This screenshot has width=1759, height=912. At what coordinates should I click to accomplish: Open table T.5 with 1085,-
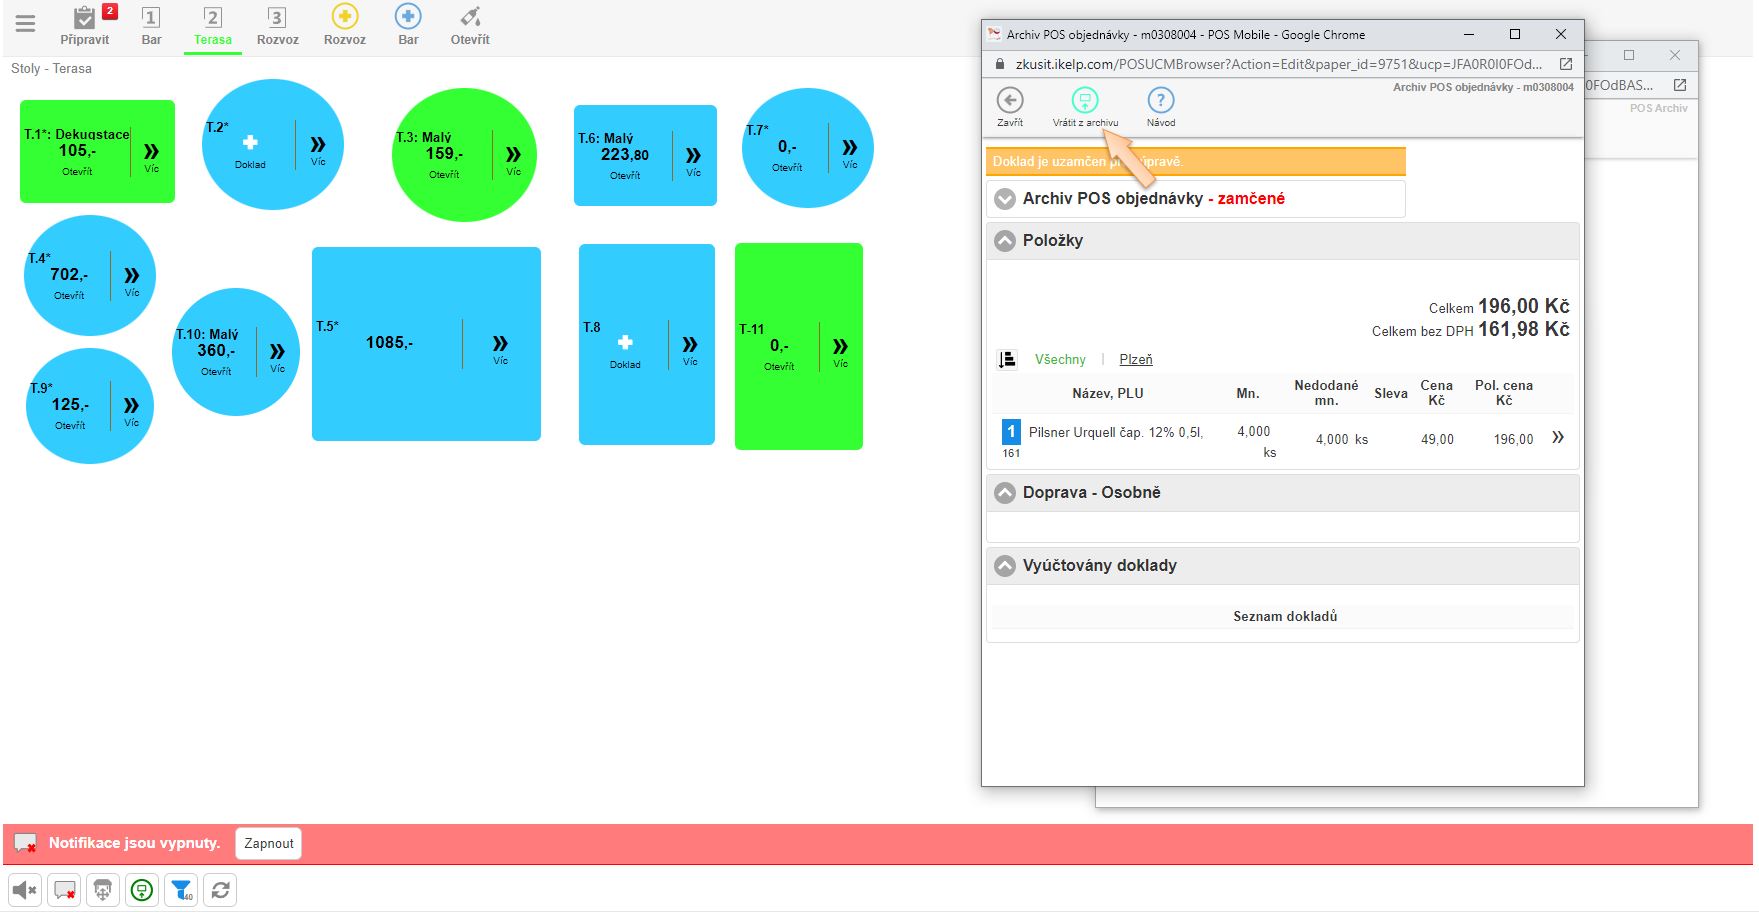pos(389,343)
